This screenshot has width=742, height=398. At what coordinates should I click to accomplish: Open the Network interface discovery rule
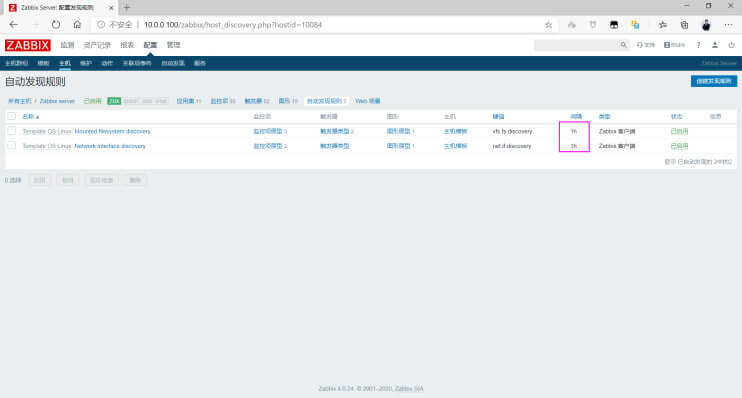(x=110, y=146)
